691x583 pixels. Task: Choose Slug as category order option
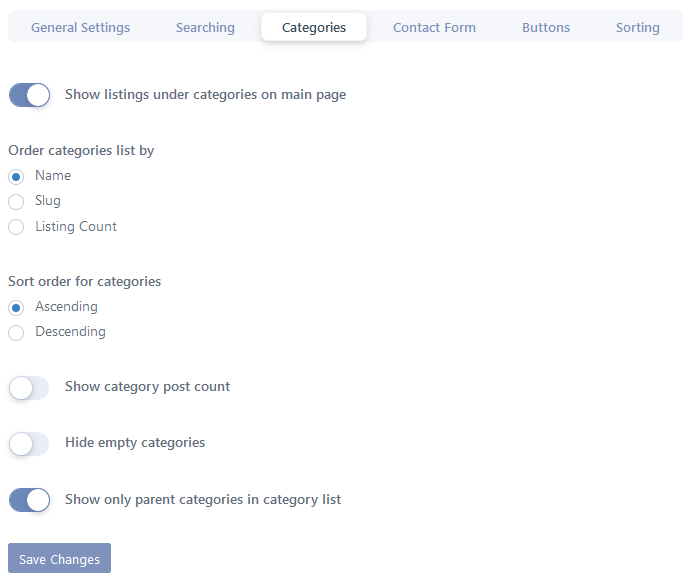tap(16, 202)
